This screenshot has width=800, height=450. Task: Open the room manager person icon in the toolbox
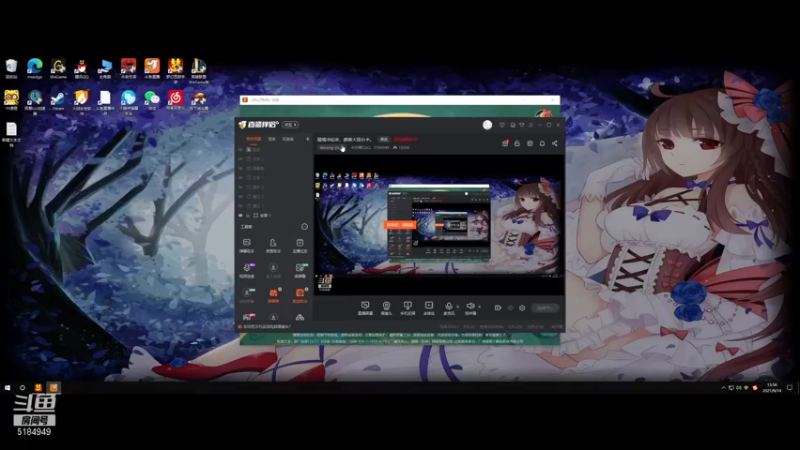click(273, 245)
